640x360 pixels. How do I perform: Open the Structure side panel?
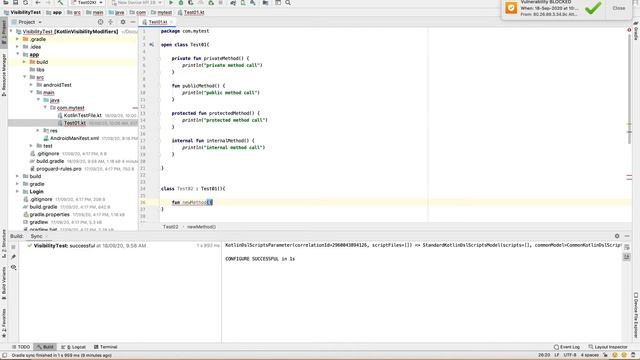tap(4, 243)
